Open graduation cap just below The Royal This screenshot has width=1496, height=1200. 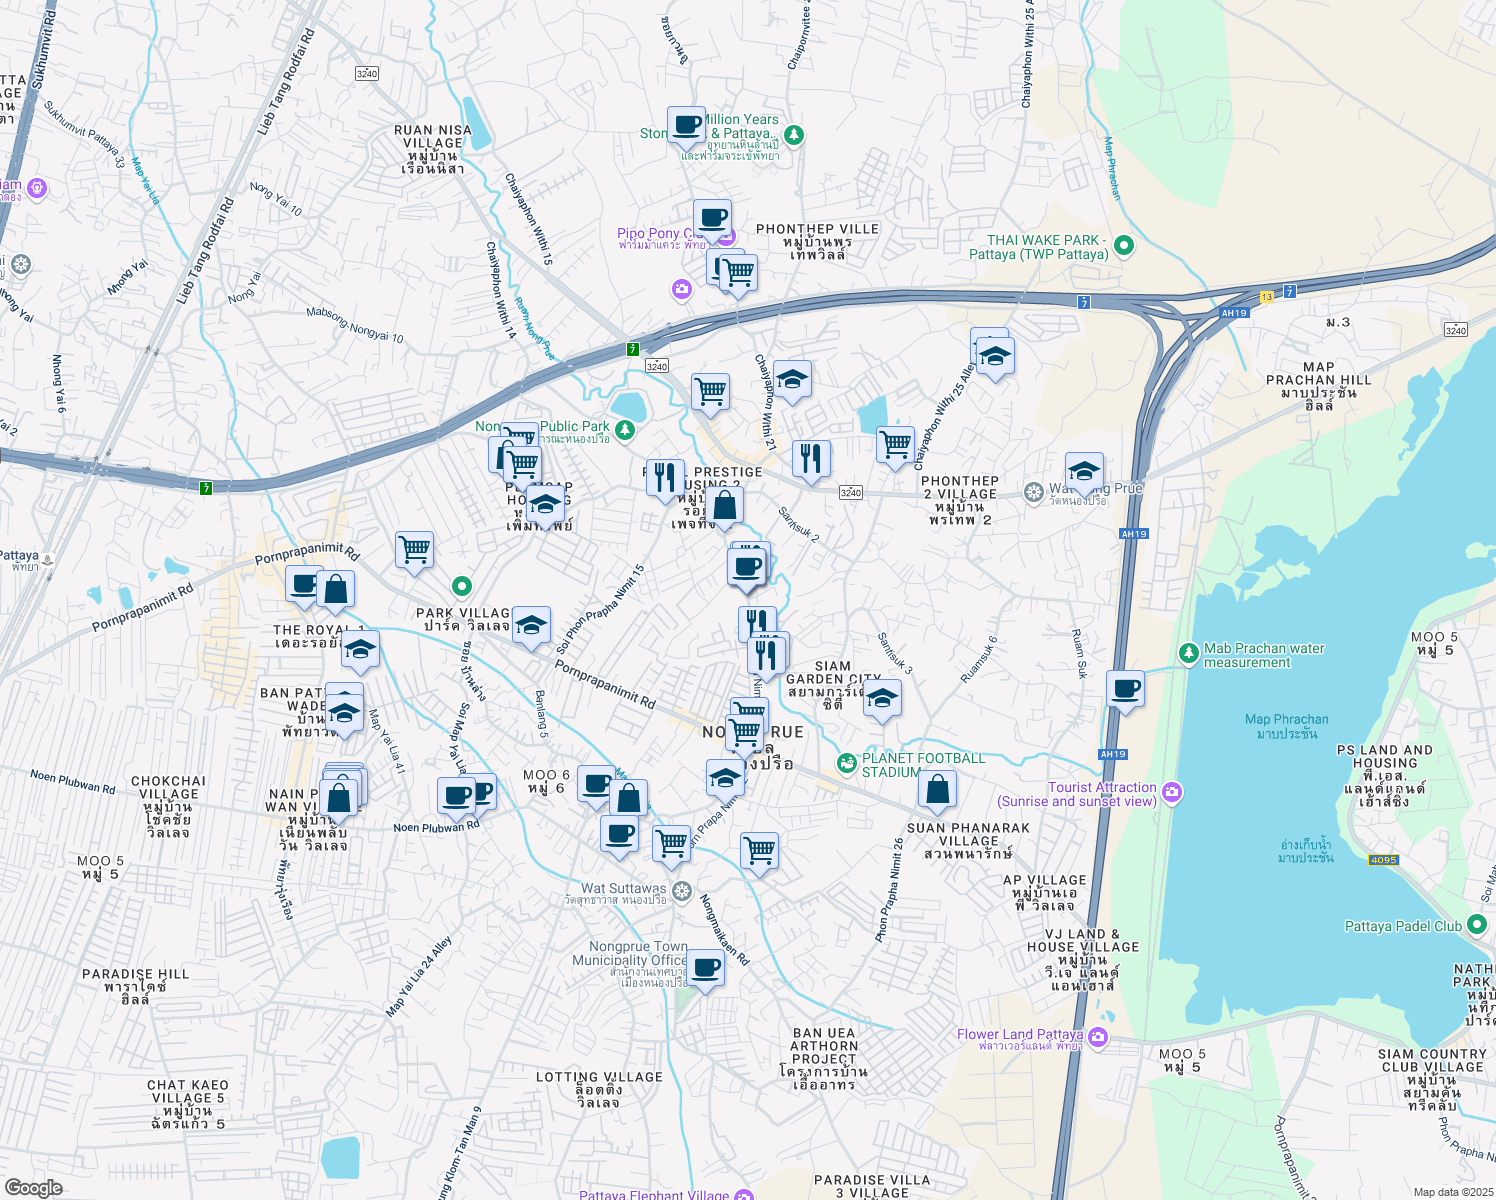tap(360, 650)
